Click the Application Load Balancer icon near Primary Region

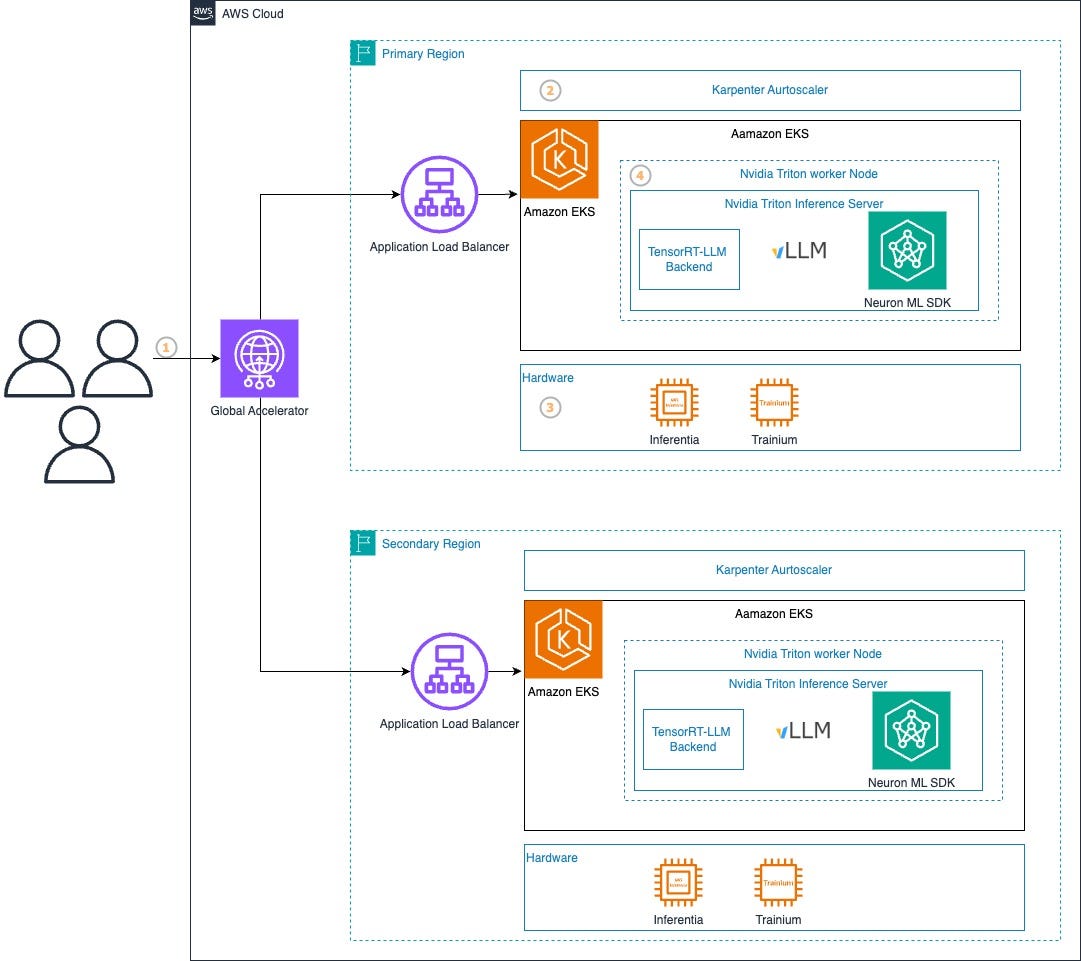(440, 195)
